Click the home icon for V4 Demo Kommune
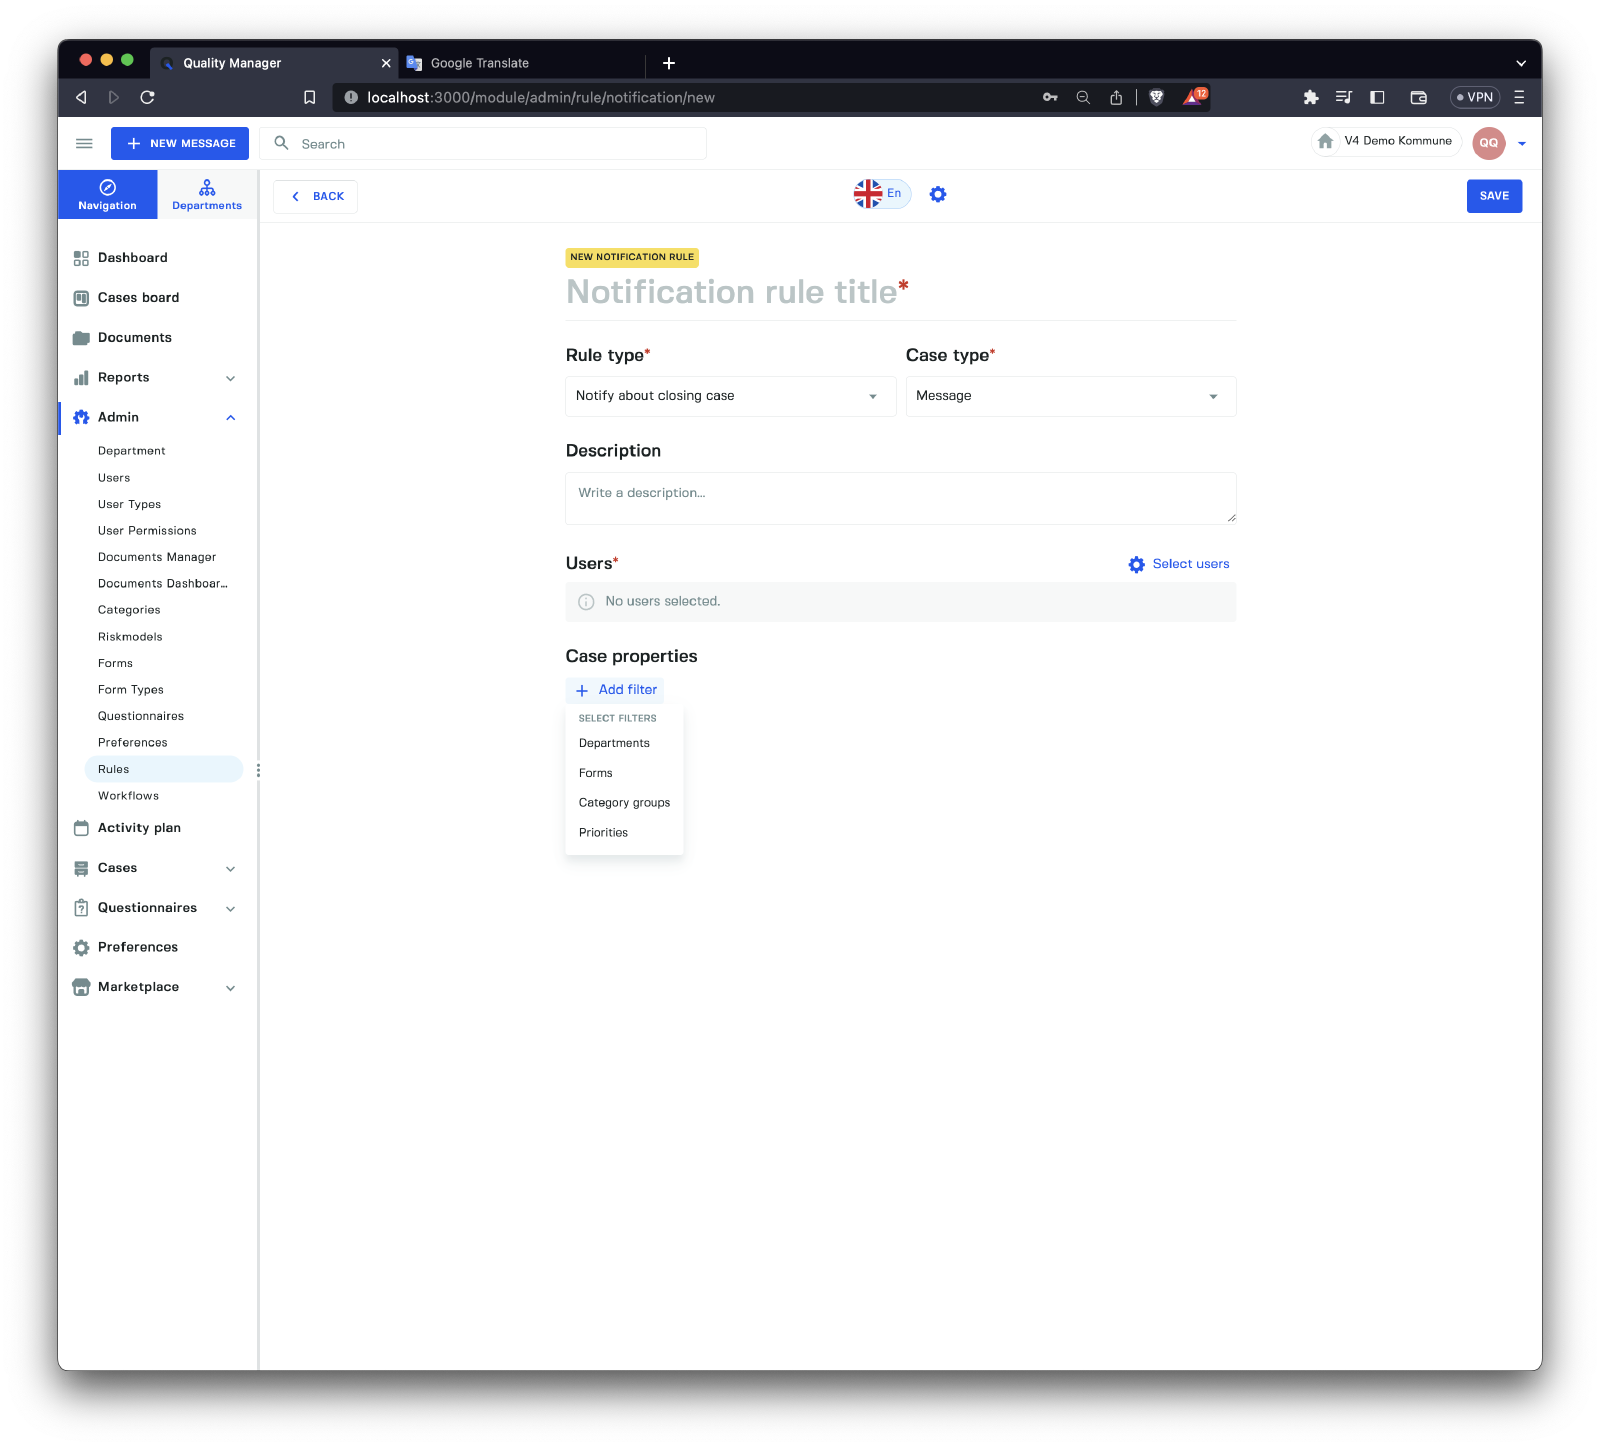The image size is (1600, 1447). coord(1325,141)
